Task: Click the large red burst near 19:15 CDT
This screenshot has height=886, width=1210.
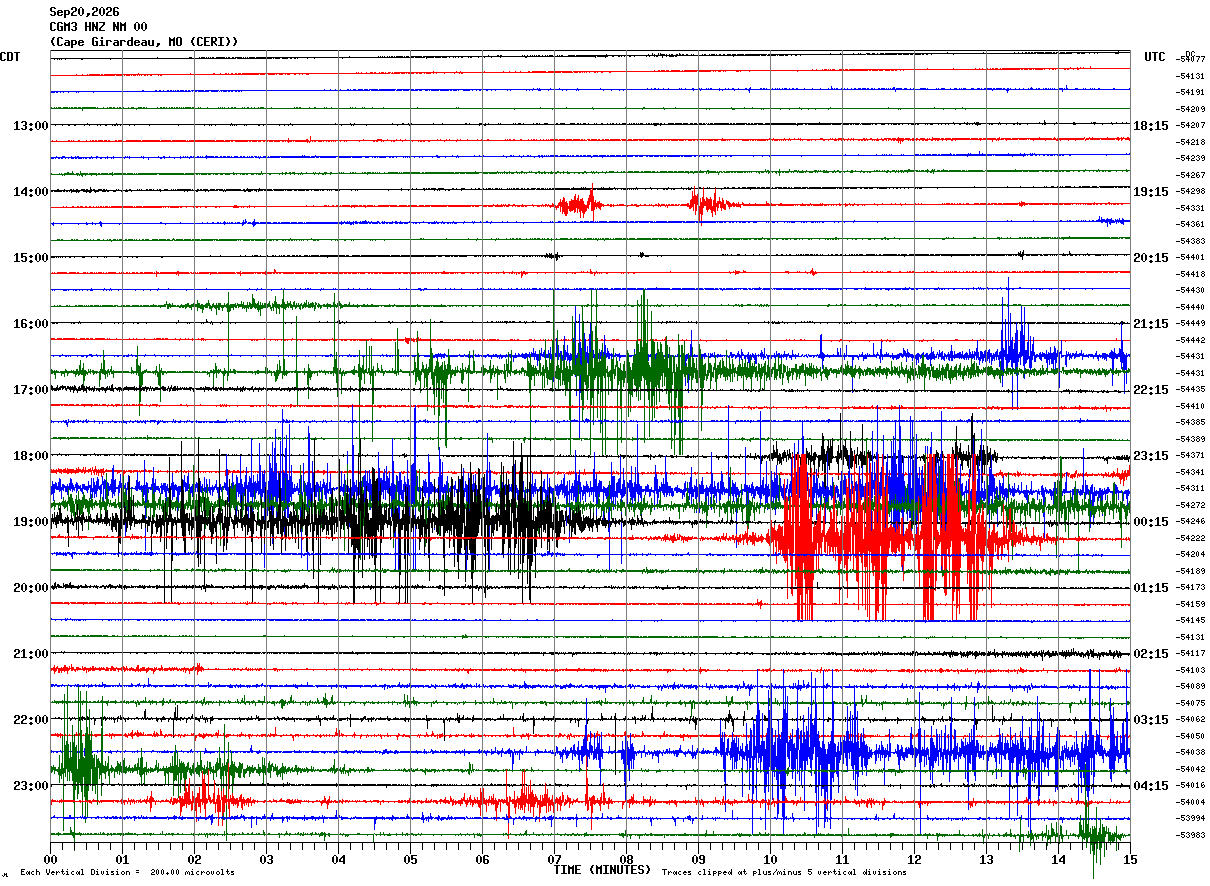Action: (890, 538)
